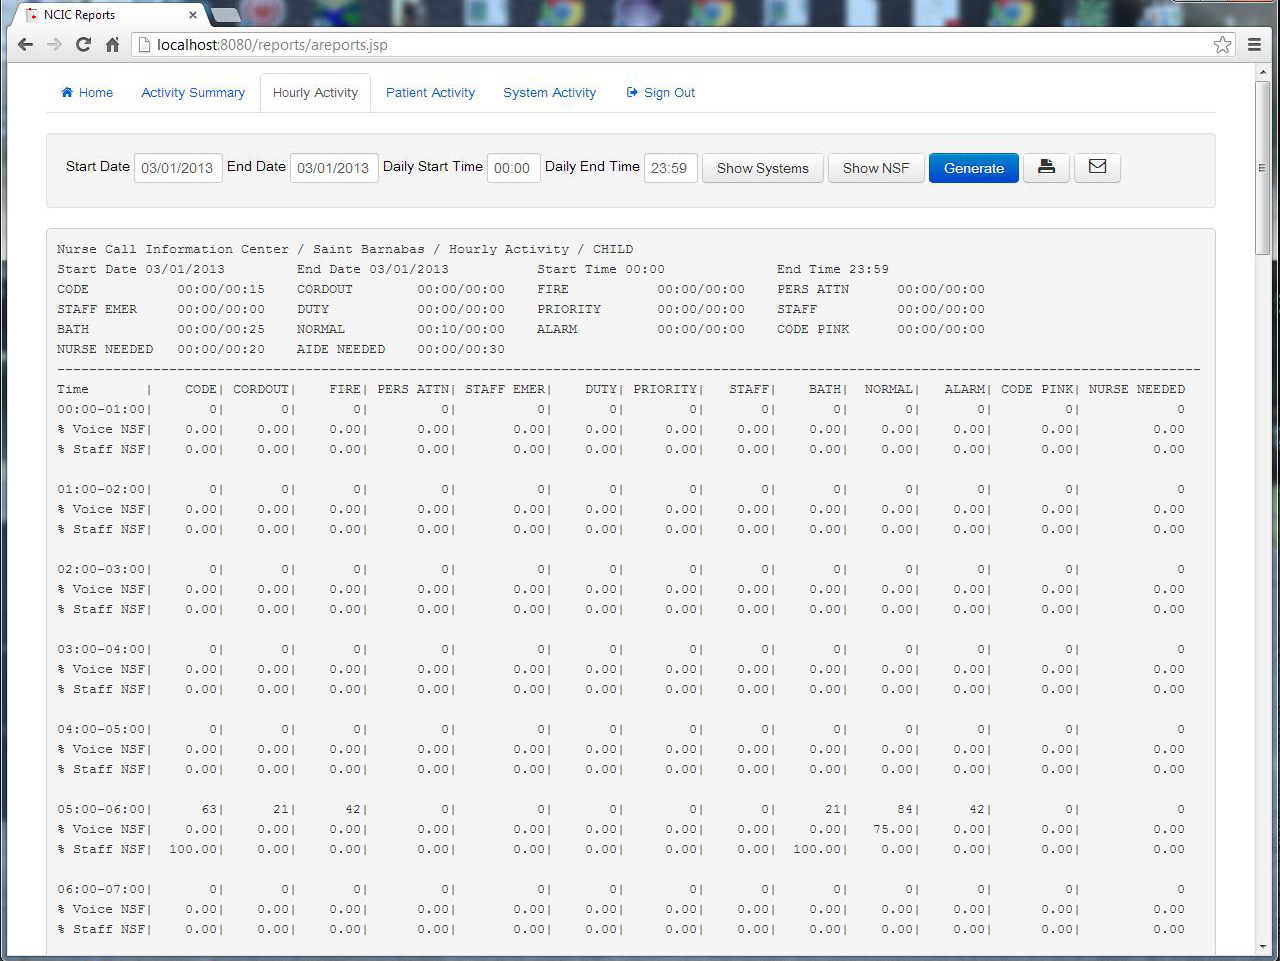Toggle the Show Systems button
The width and height of the screenshot is (1280, 961).
tap(762, 168)
